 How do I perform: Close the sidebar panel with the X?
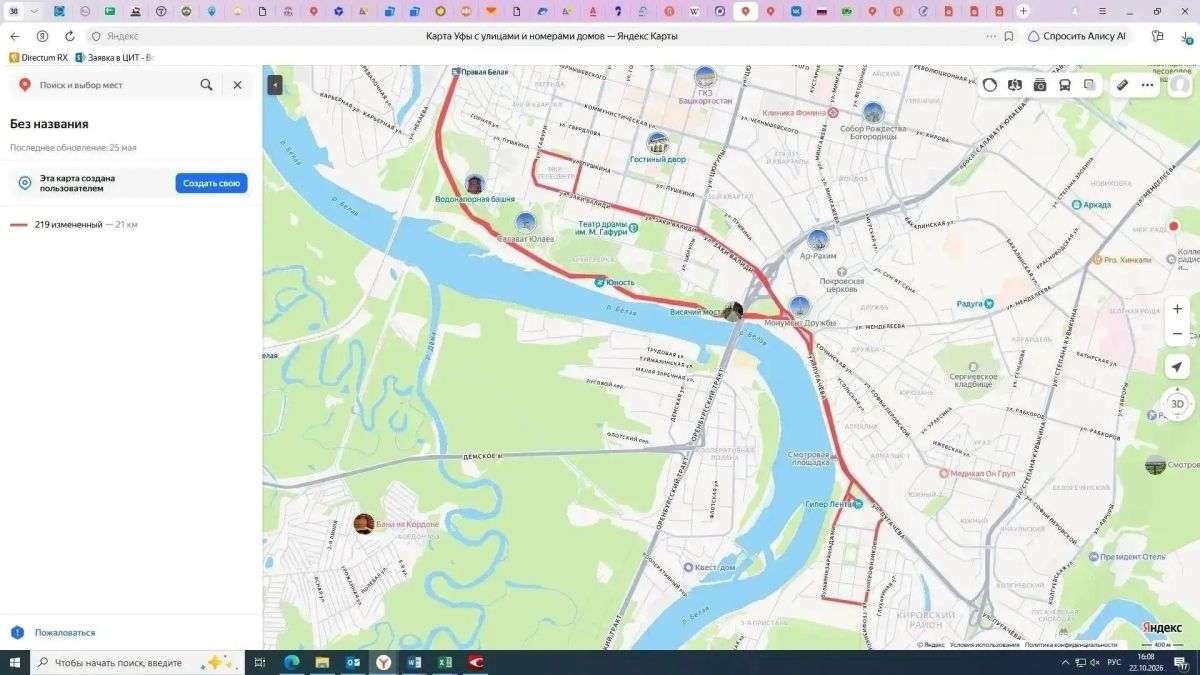[237, 85]
